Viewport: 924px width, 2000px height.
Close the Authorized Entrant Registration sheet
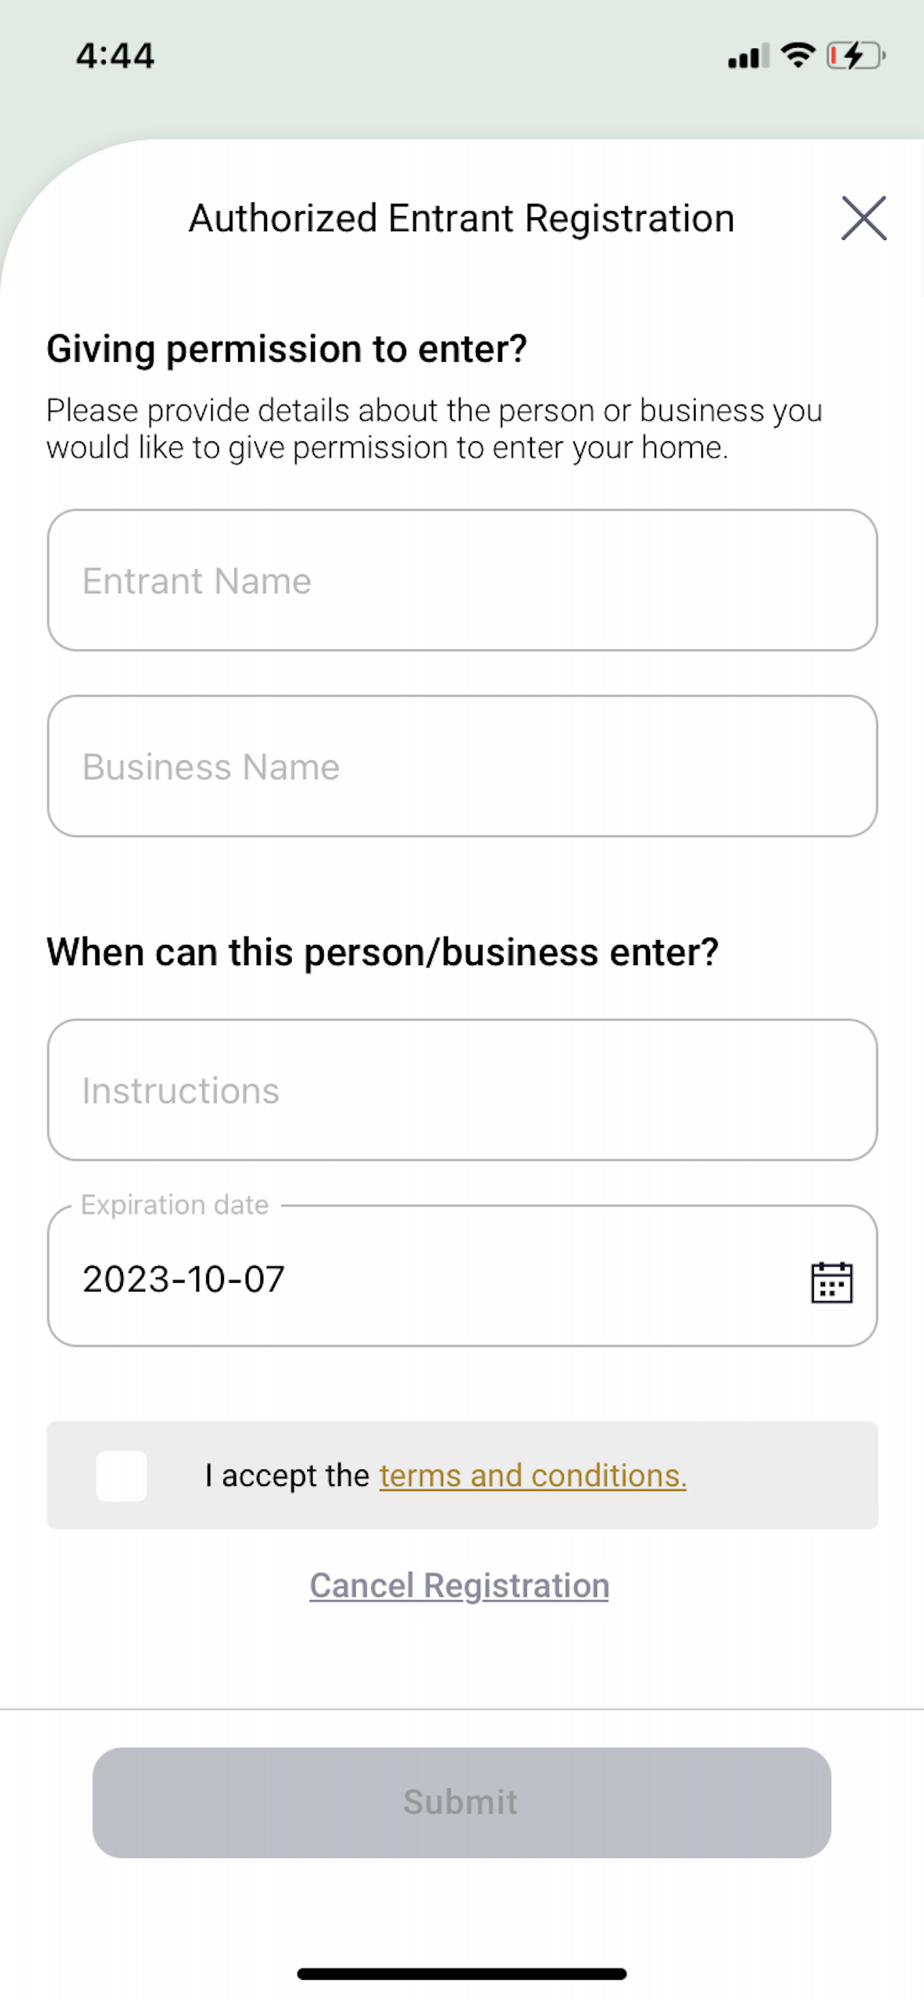[x=863, y=218]
